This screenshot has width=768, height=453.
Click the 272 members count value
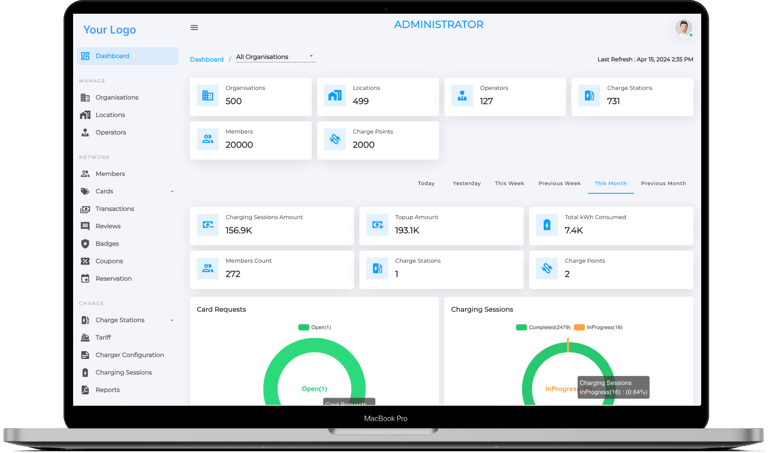click(233, 274)
